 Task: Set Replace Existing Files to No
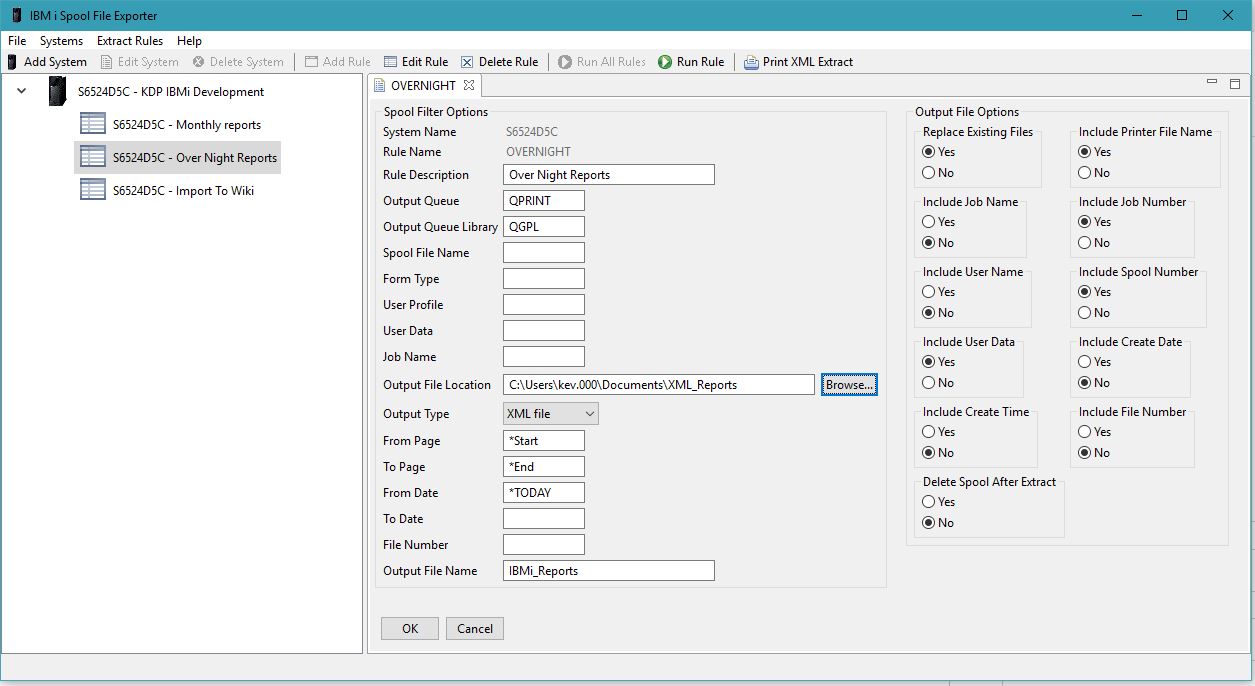930,172
